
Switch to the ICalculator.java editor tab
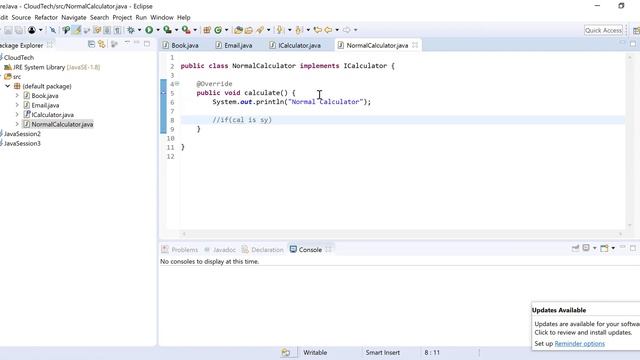click(x=295, y=45)
